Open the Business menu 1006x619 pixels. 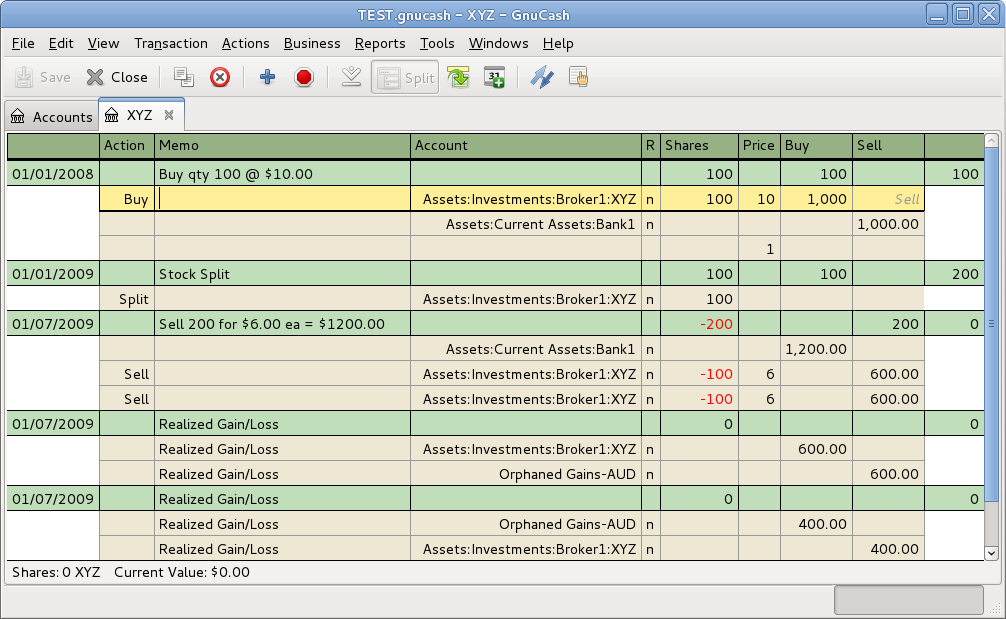pyautogui.click(x=312, y=43)
